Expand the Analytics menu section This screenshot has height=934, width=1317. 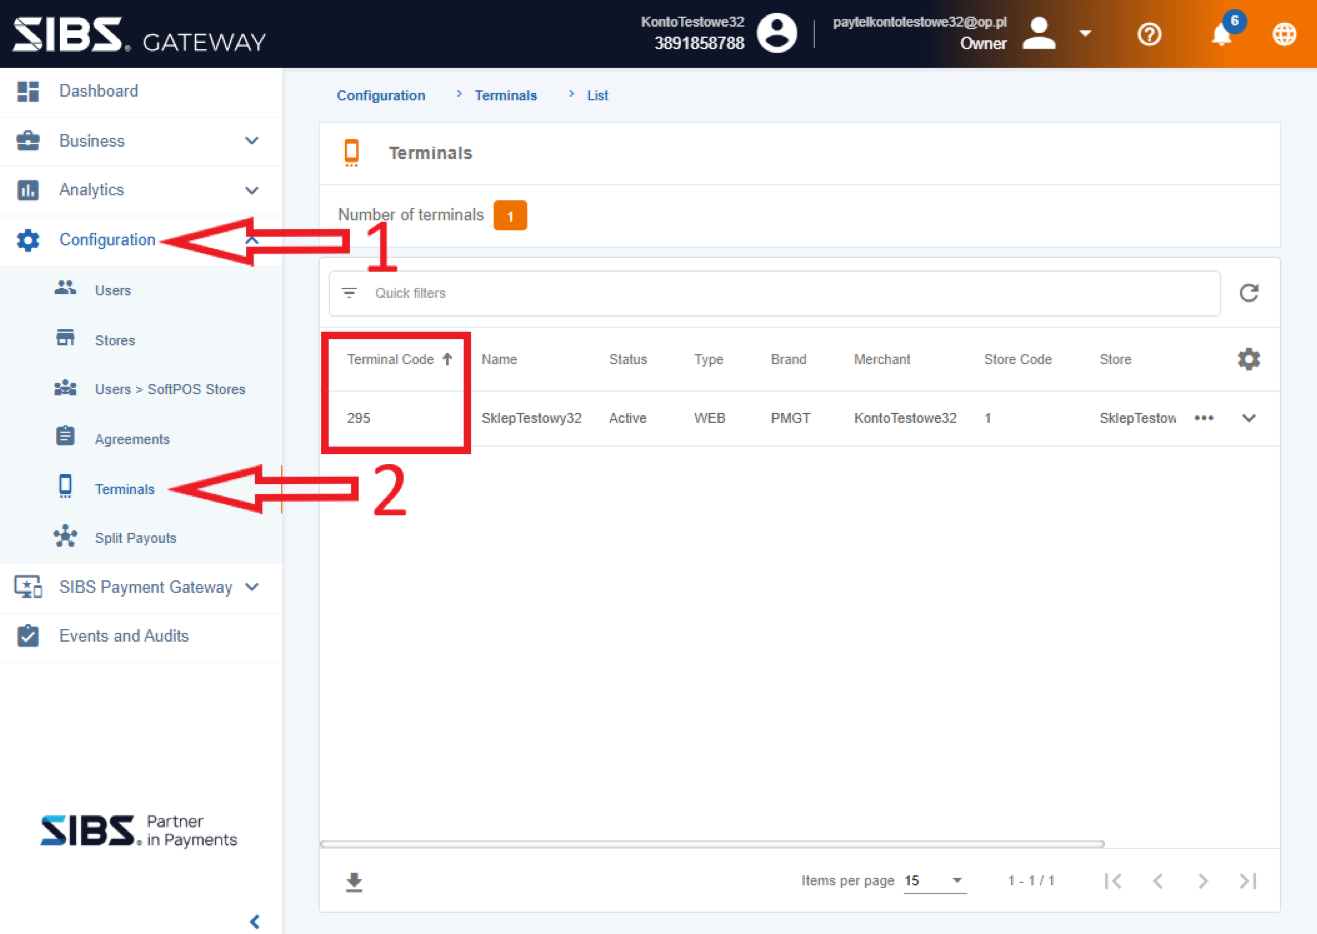tap(251, 190)
